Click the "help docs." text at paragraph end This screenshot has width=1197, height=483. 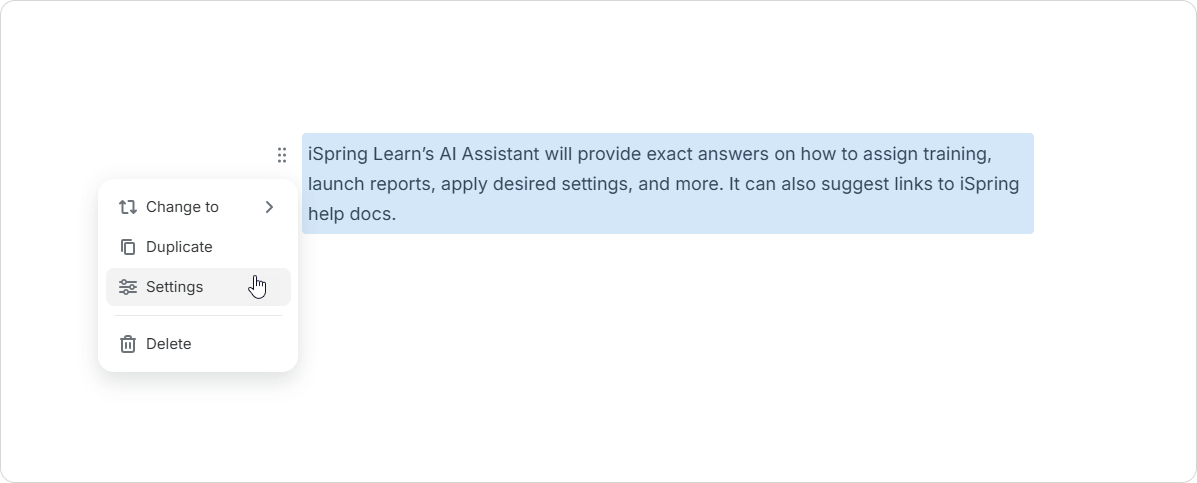(352, 214)
